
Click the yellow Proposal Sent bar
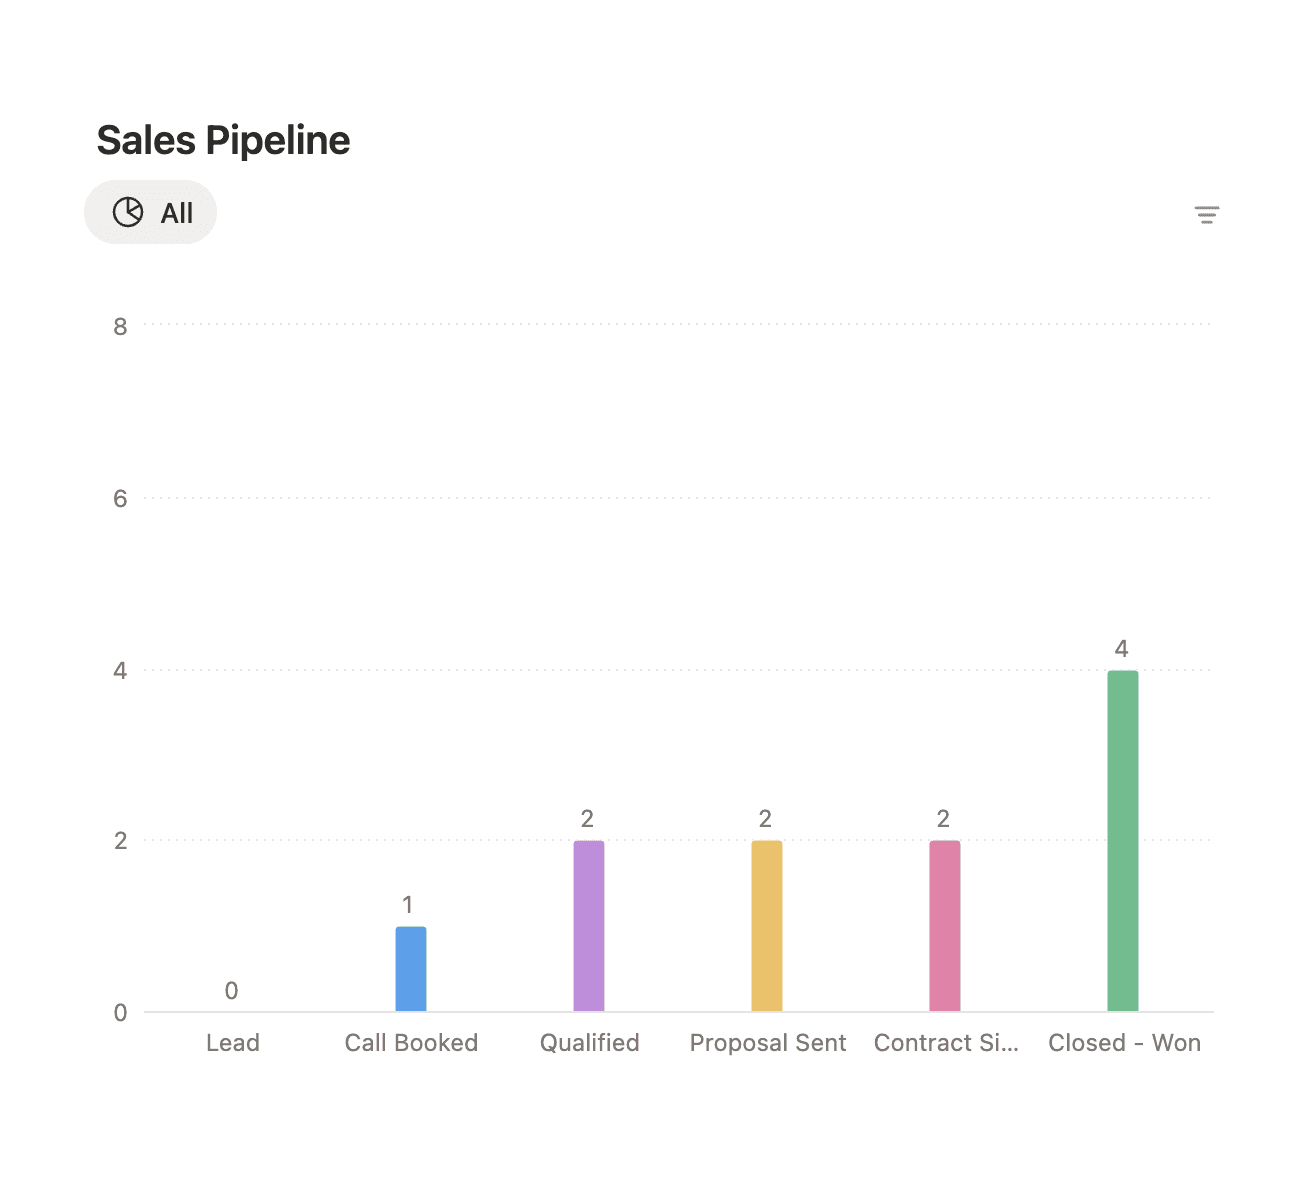767,925
